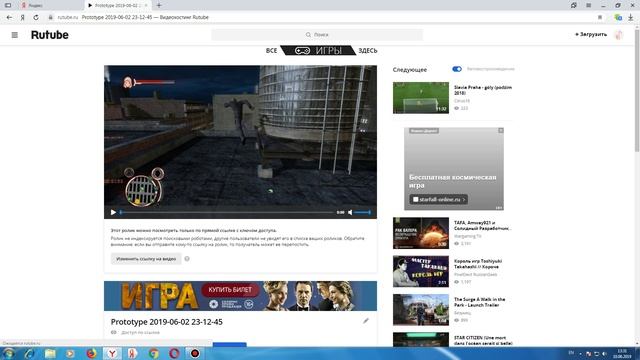Select the ВСЕ category tab
This screenshot has height=360, width=640.
[271, 51]
